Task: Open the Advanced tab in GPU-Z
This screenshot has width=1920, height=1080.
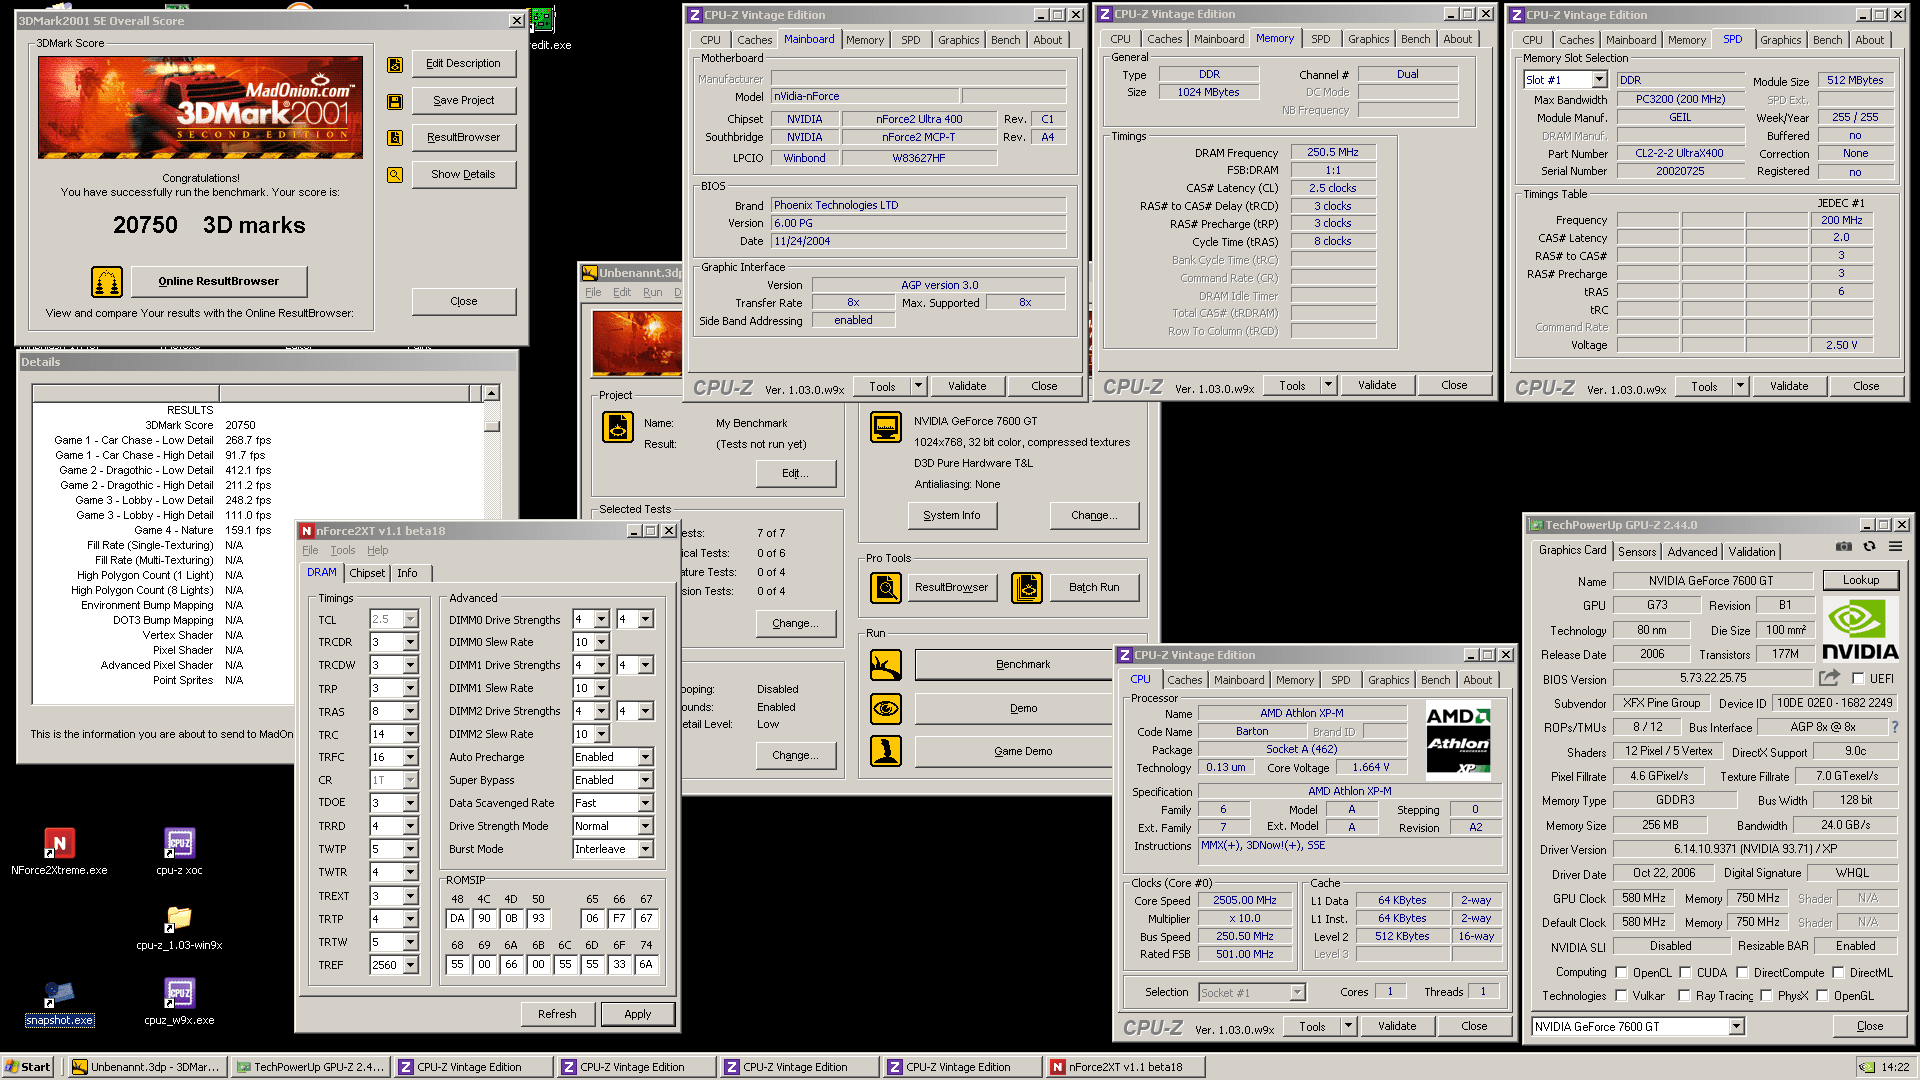Action: click(x=1692, y=552)
